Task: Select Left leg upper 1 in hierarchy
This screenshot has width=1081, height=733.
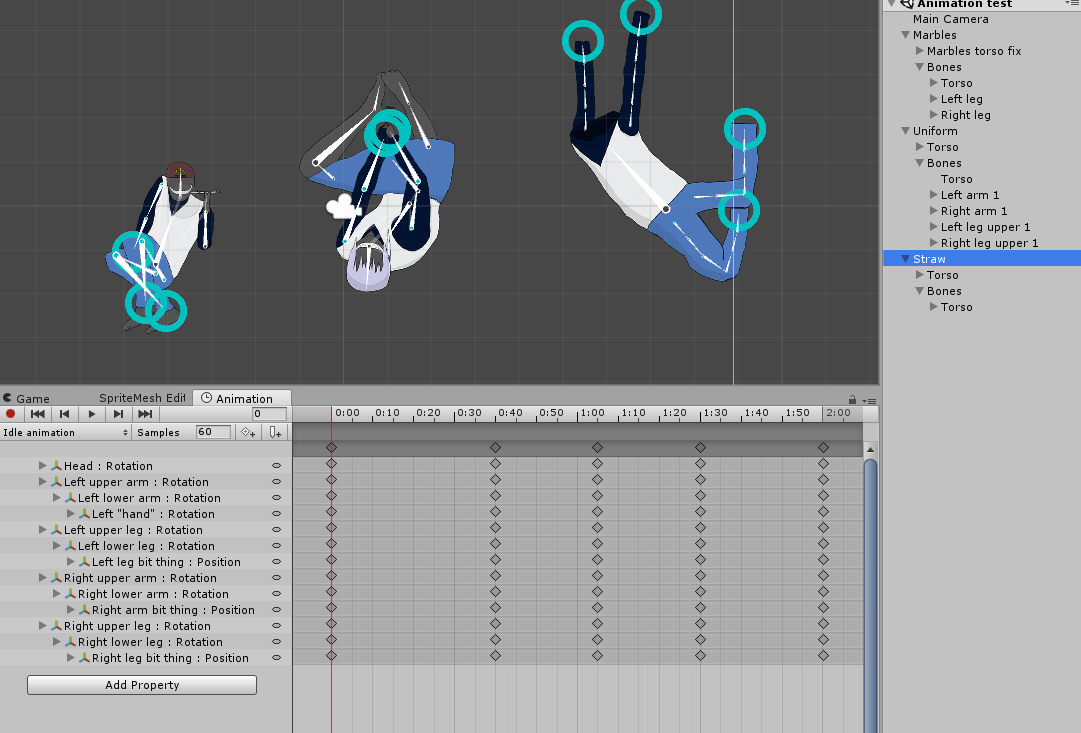Action: (x=985, y=226)
